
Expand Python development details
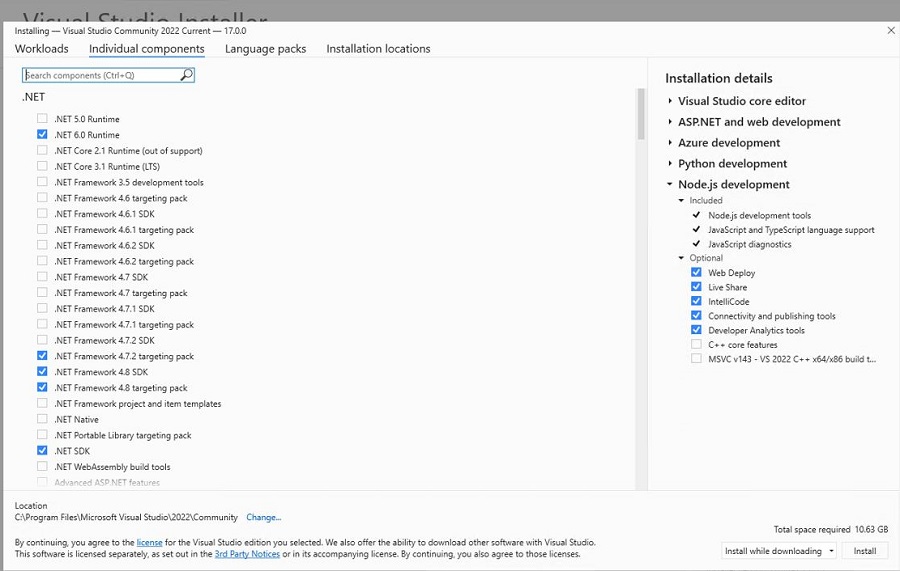[x=670, y=164]
